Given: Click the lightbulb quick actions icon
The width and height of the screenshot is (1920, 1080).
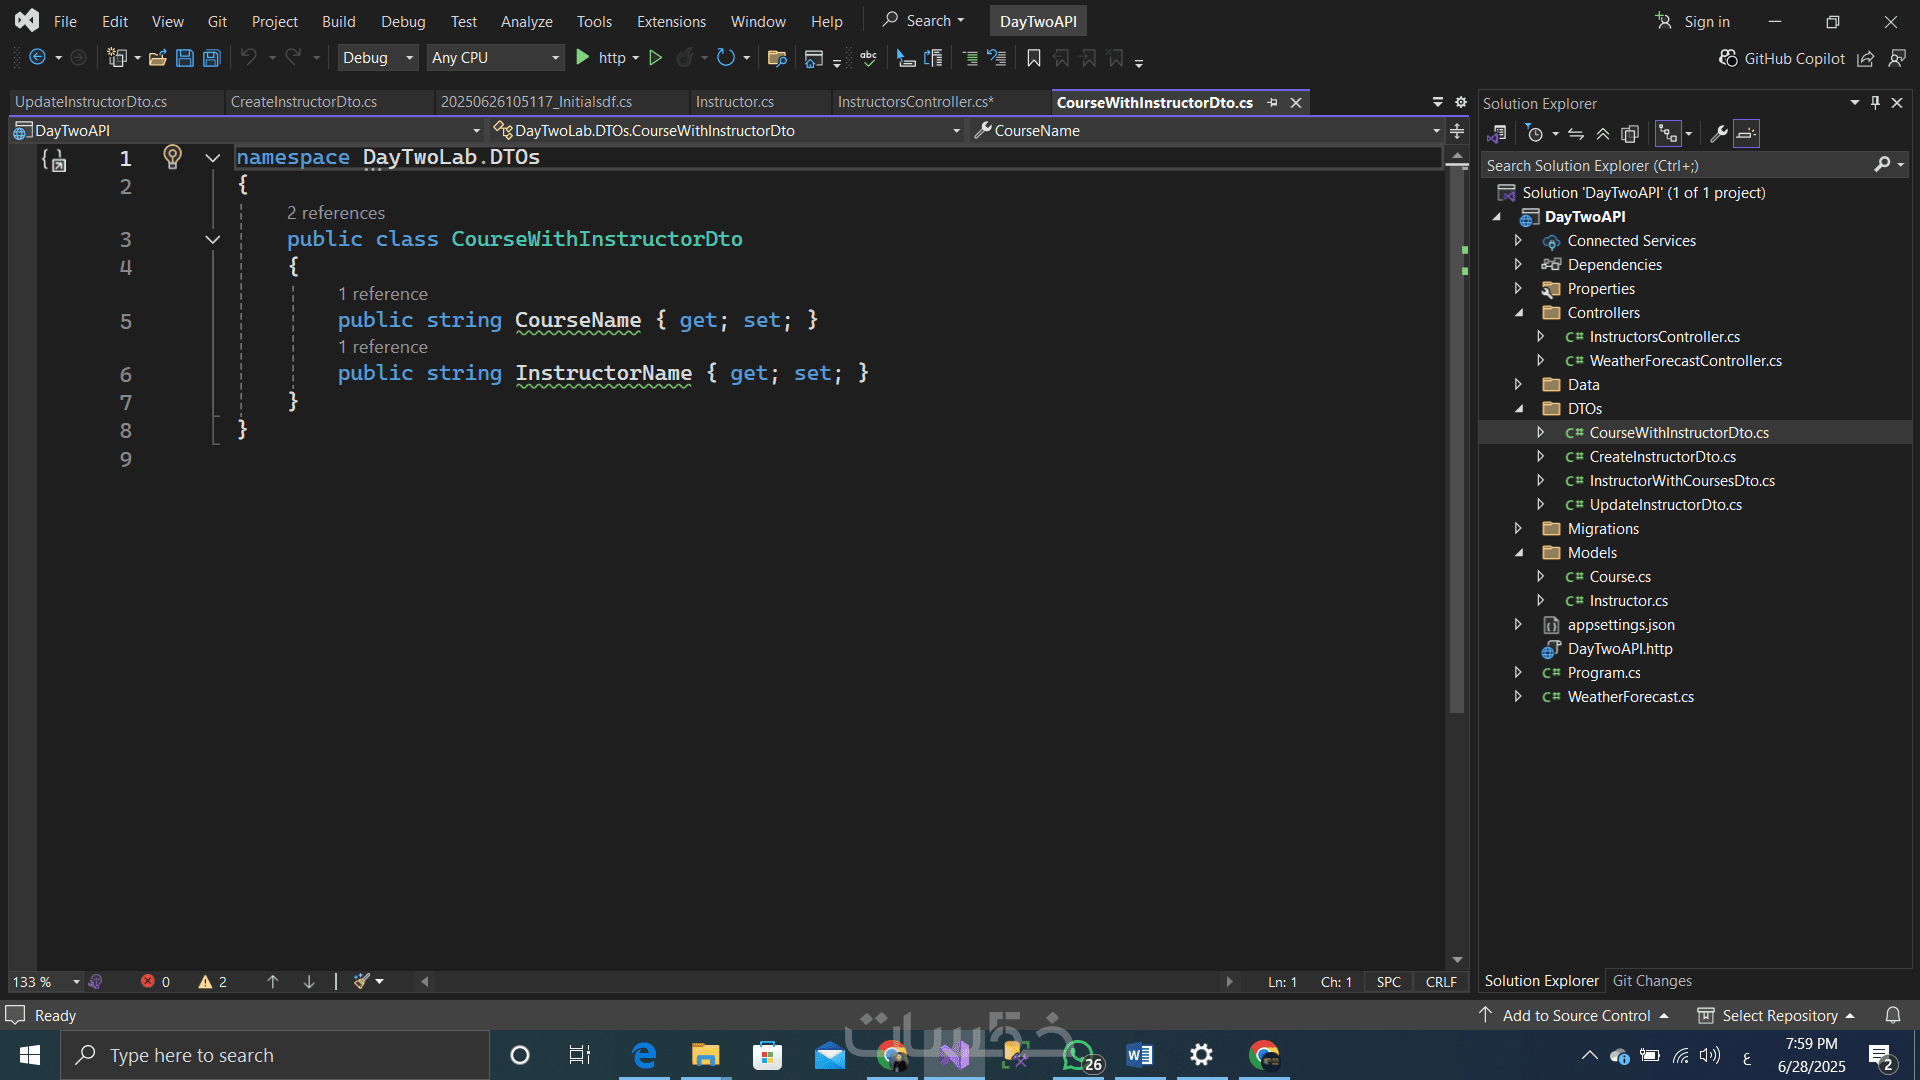Looking at the screenshot, I should (x=172, y=157).
